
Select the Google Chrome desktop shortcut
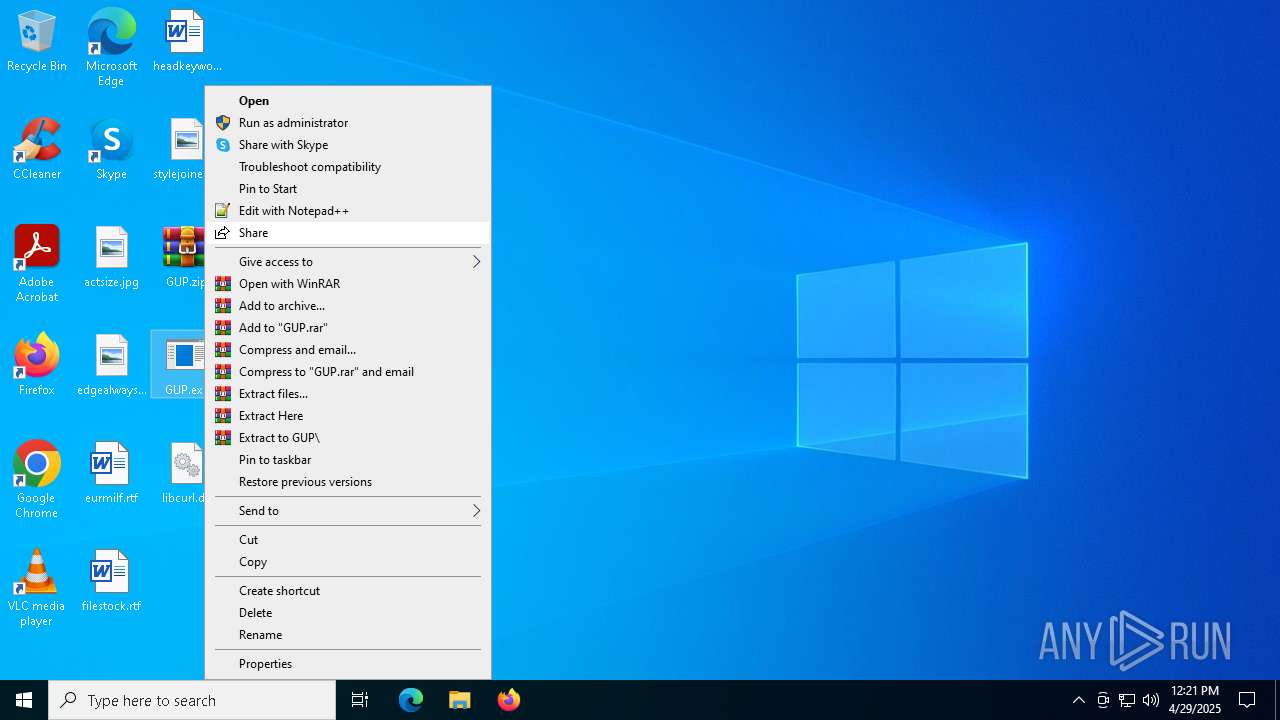[x=37, y=480]
